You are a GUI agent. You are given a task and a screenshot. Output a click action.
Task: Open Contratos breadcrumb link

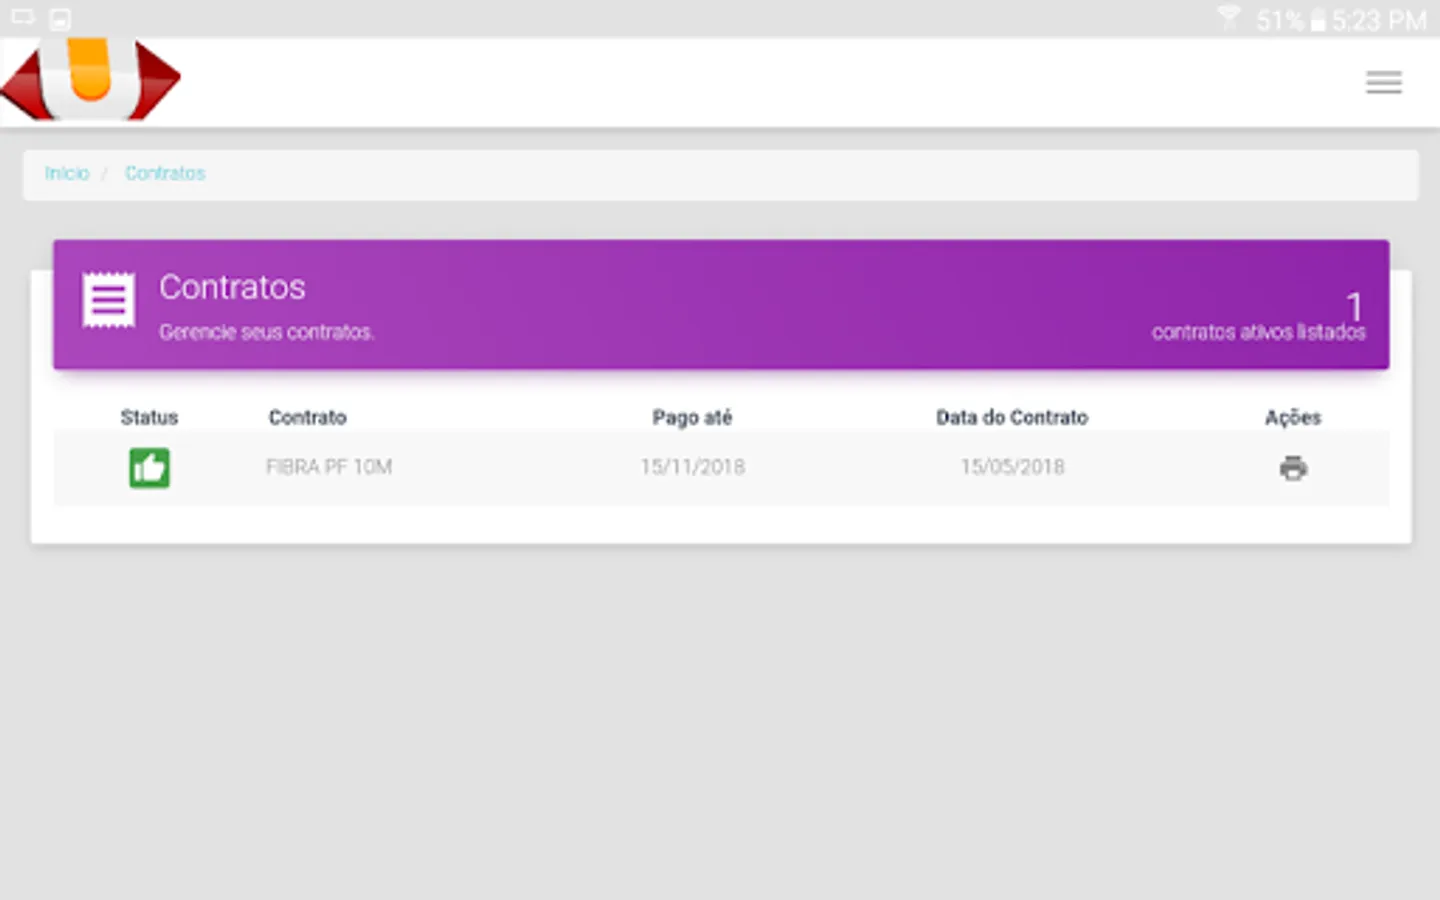tap(165, 173)
